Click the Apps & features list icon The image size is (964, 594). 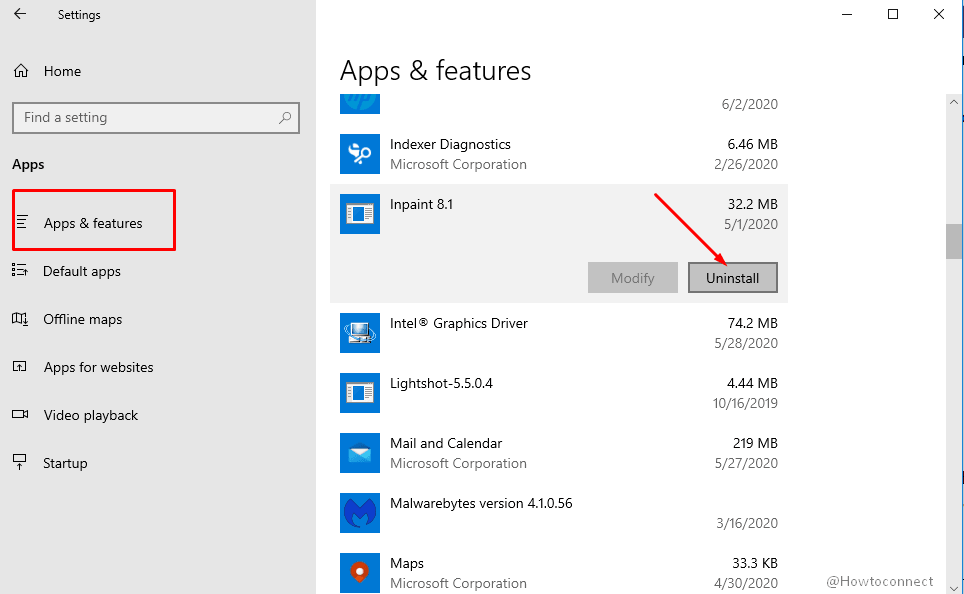pyautogui.click(x=22, y=222)
